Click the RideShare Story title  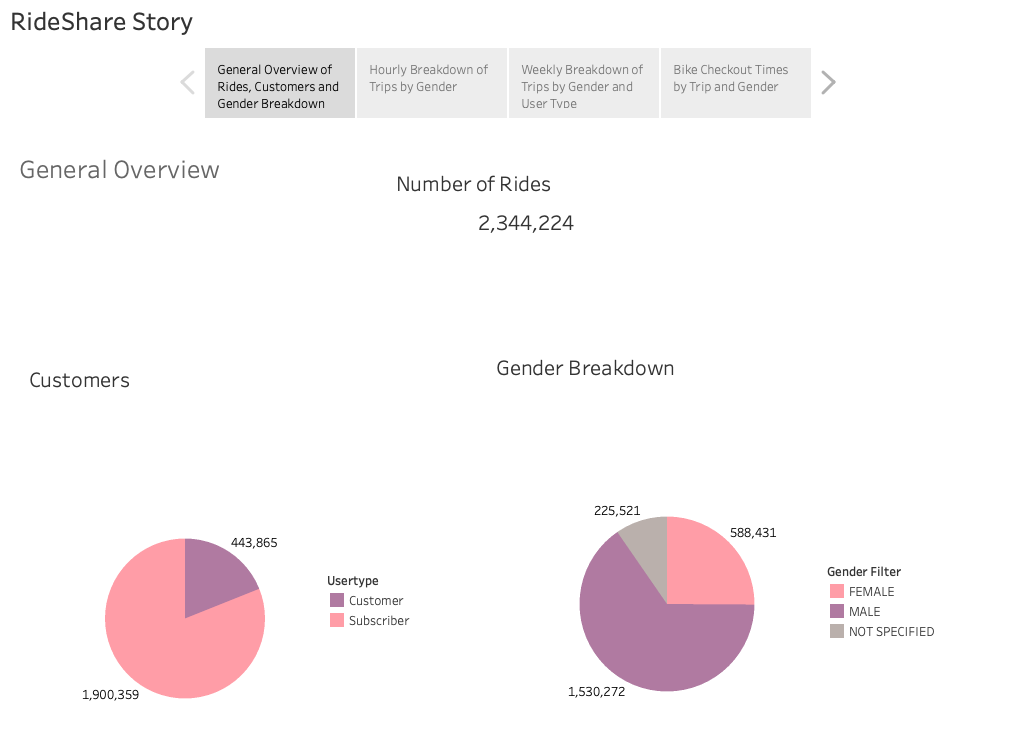tap(100, 21)
